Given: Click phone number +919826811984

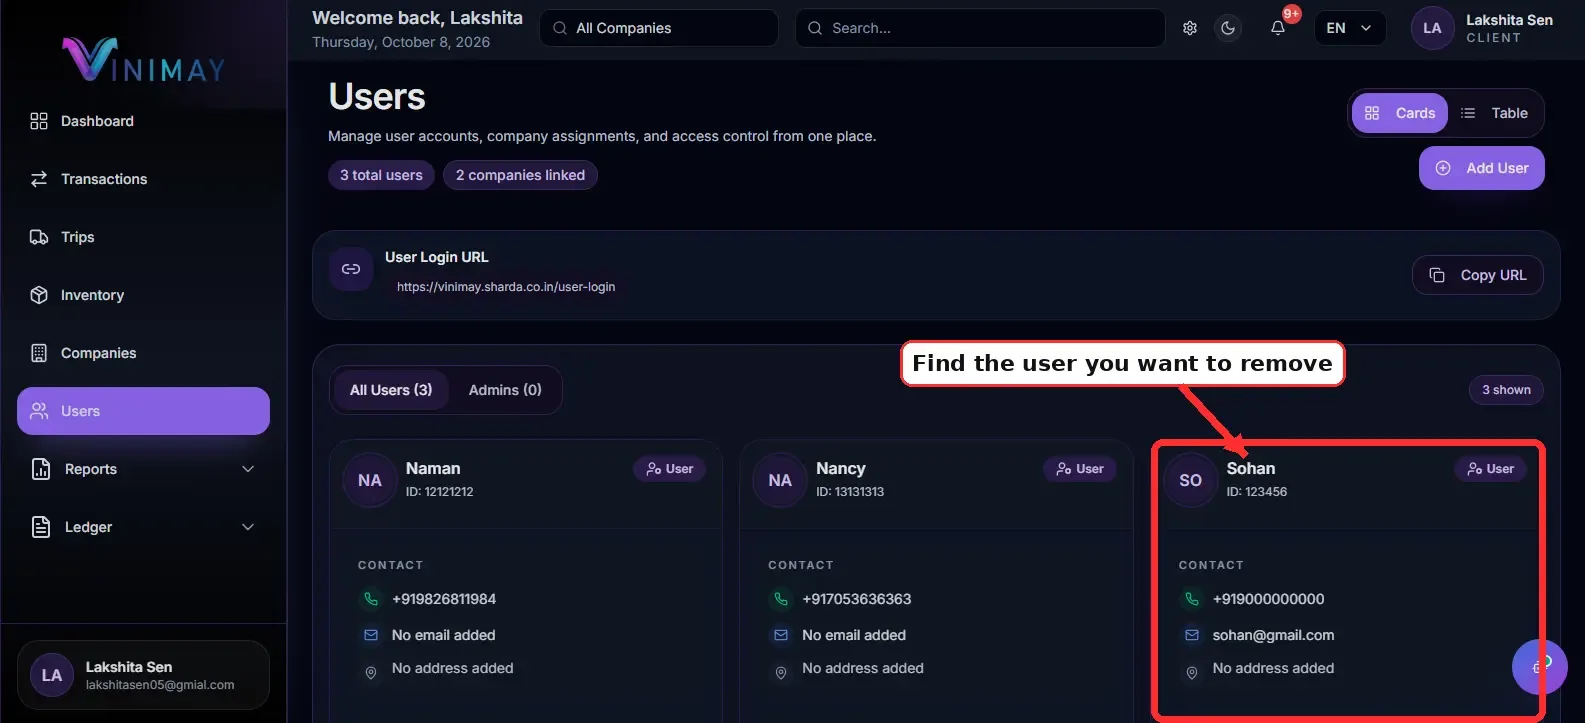Looking at the screenshot, I should pyautogui.click(x=444, y=599).
